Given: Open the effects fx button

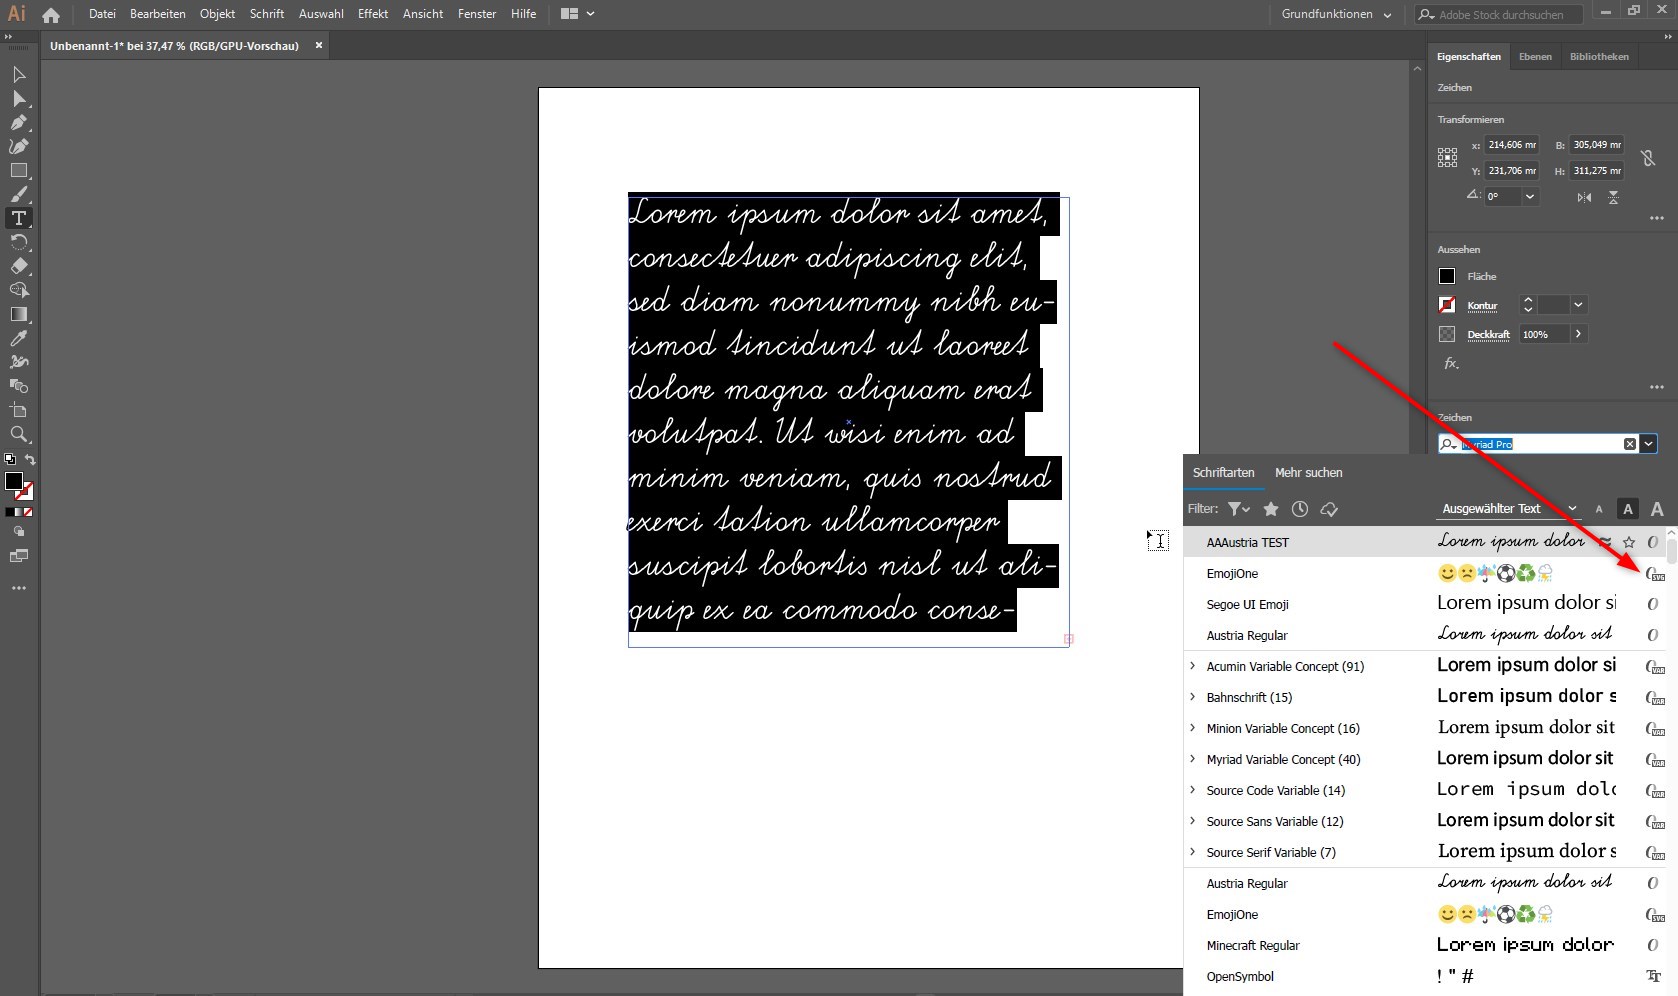Looking at the screenshot, I should (x=1451, y=364).
